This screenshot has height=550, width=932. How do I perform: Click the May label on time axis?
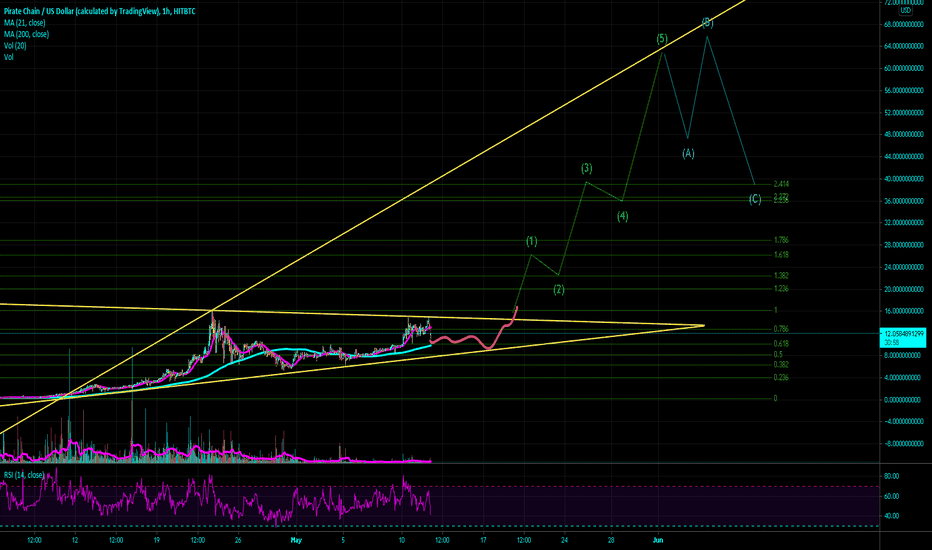tap(296, 540)
